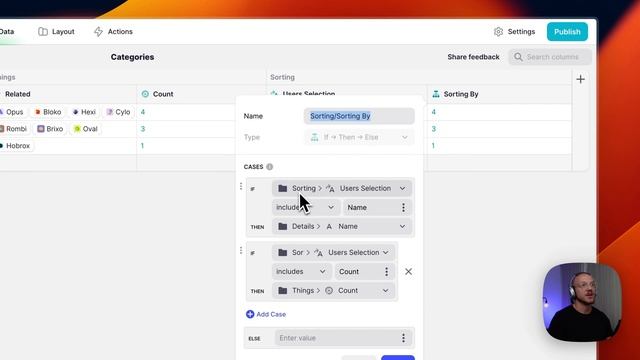Click the Settings gear icon

click(x=498, y=31)
